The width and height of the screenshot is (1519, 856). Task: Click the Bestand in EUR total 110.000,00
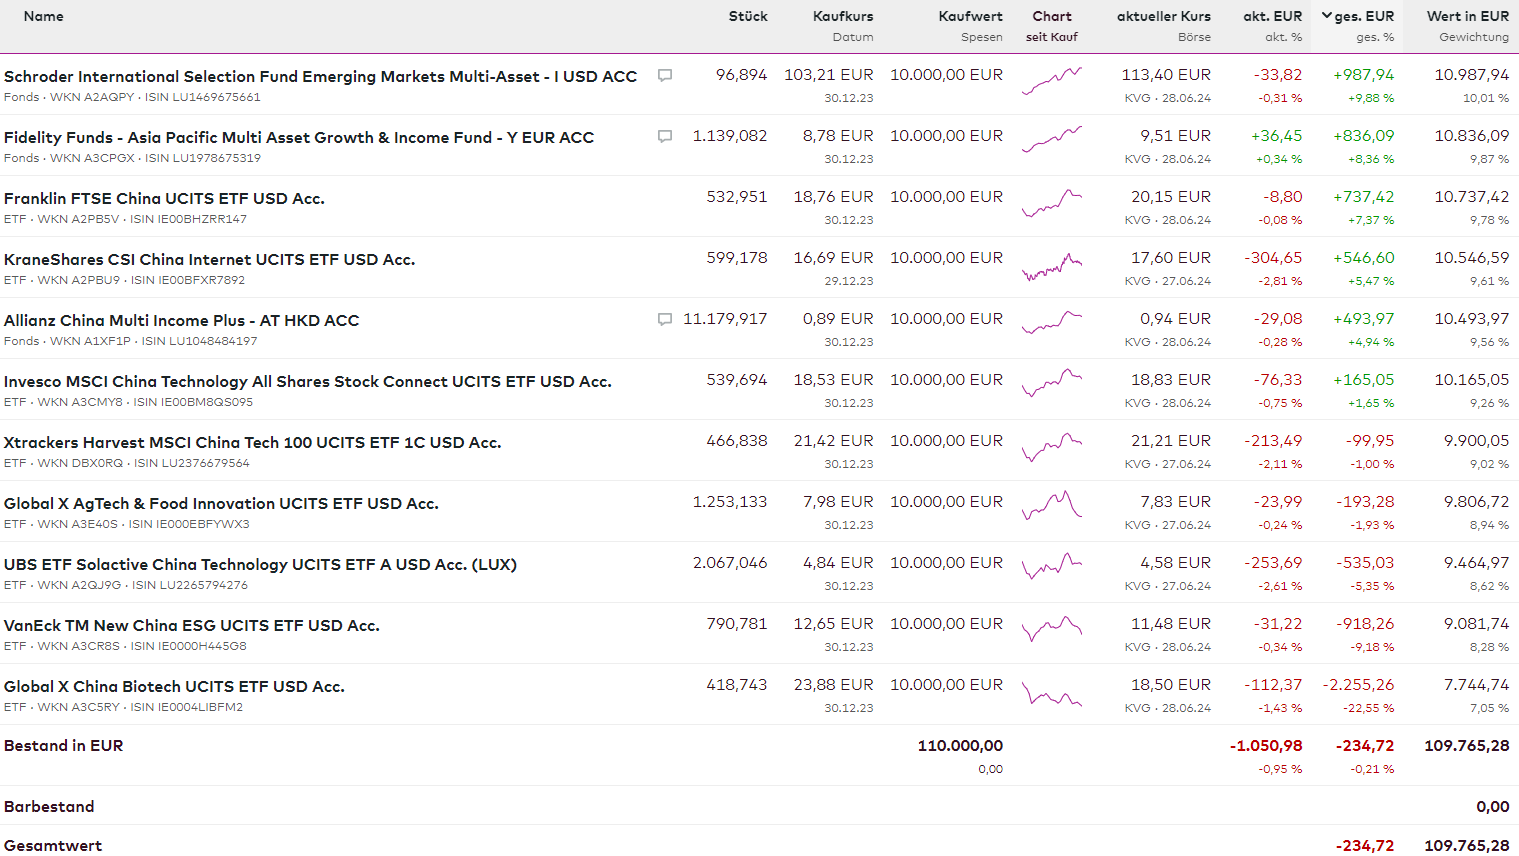960,746
